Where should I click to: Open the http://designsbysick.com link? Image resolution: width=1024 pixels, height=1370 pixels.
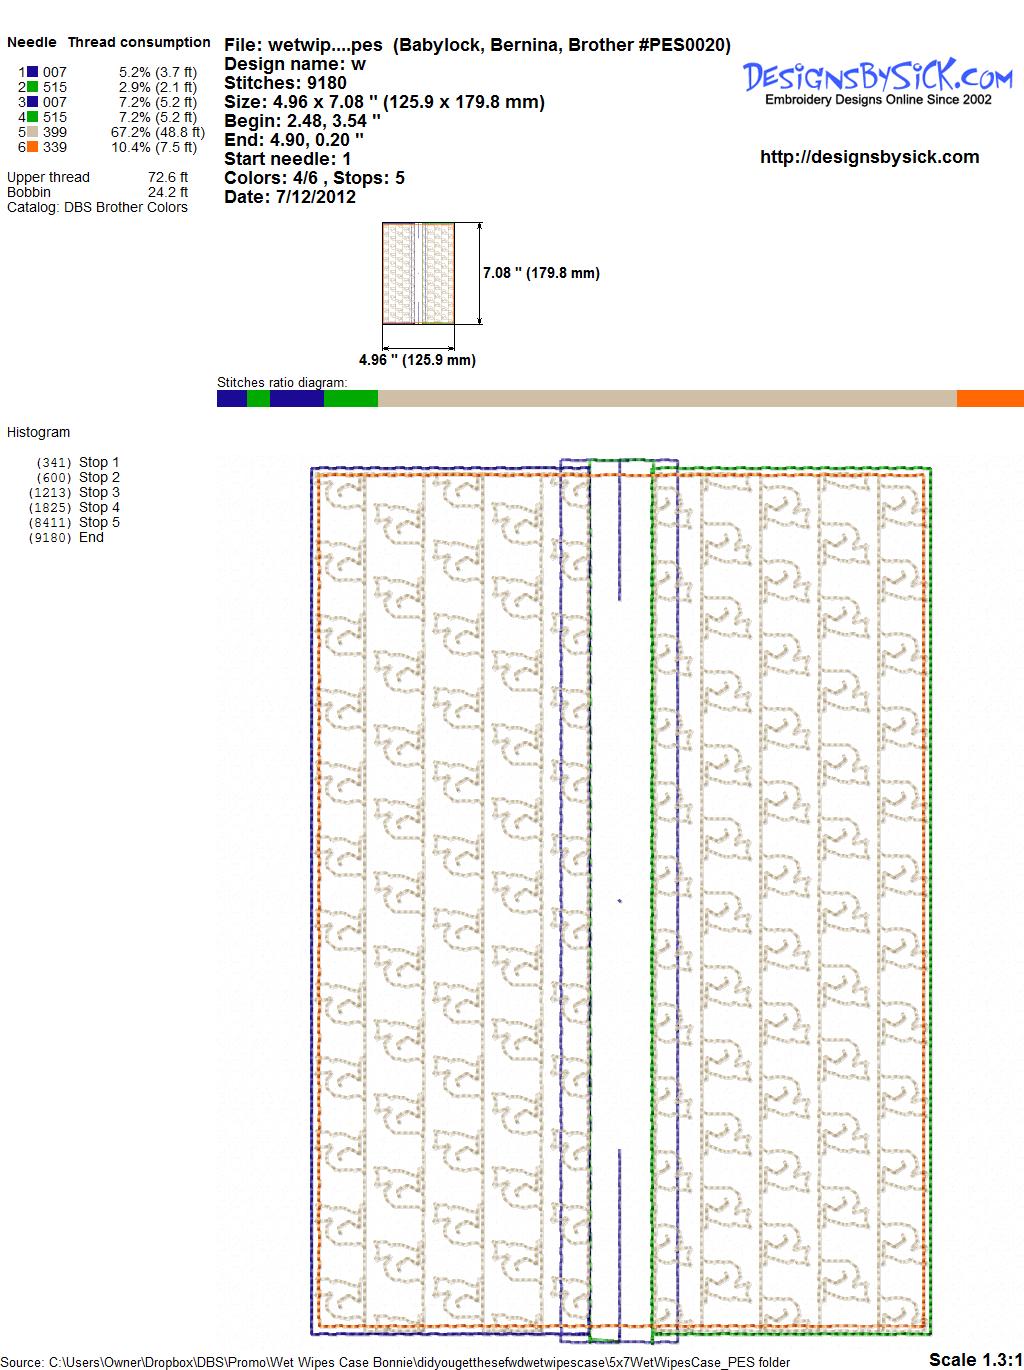pos(869,157)
